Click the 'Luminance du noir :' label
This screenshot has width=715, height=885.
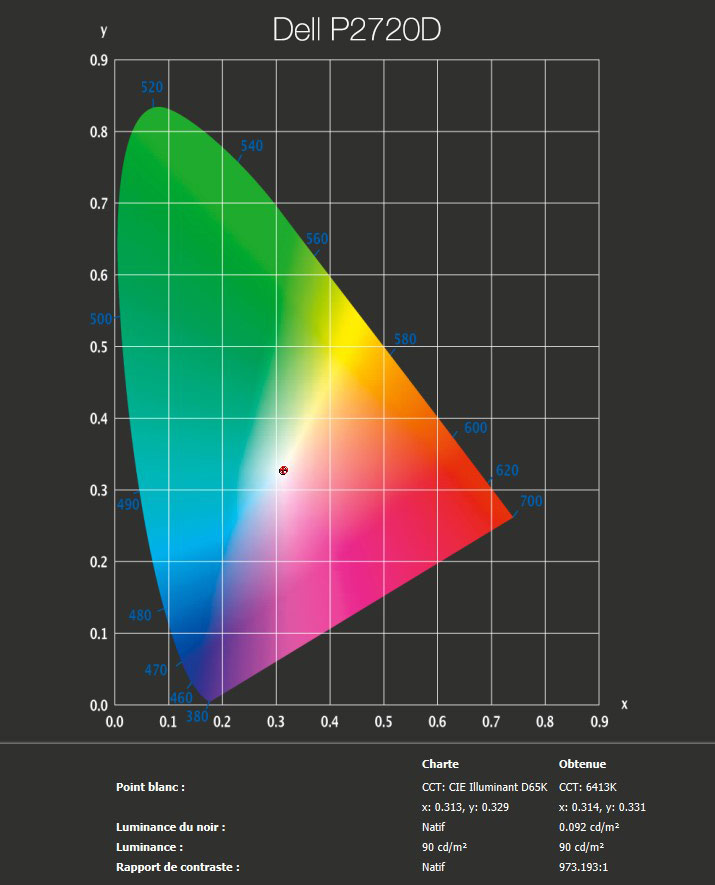[171, 827]
